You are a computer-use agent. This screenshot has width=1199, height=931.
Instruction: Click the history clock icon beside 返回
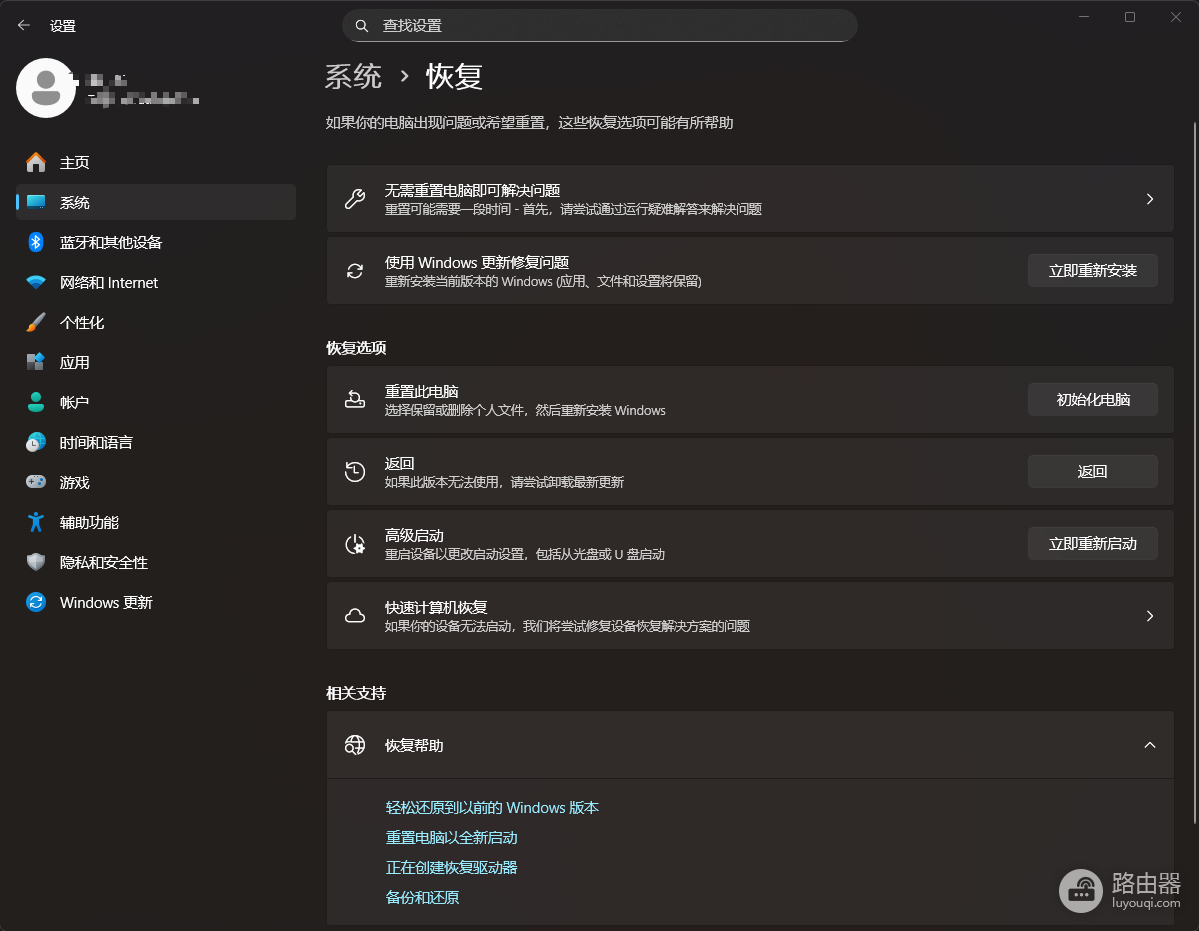point(355,472)
